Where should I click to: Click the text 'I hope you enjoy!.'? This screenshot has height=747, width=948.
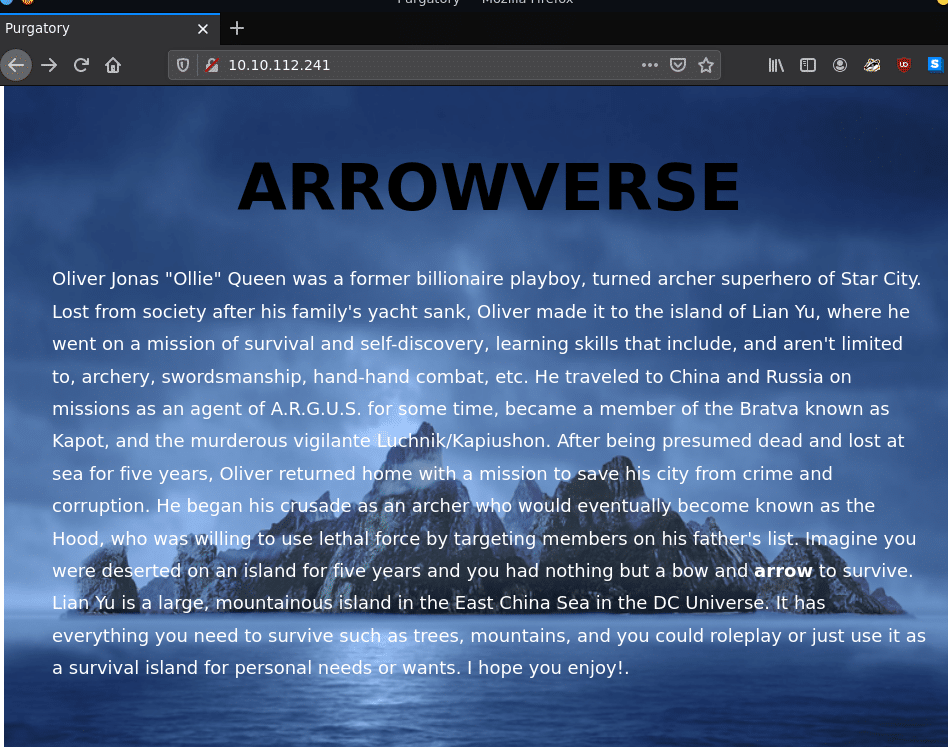tap(548, 668)
